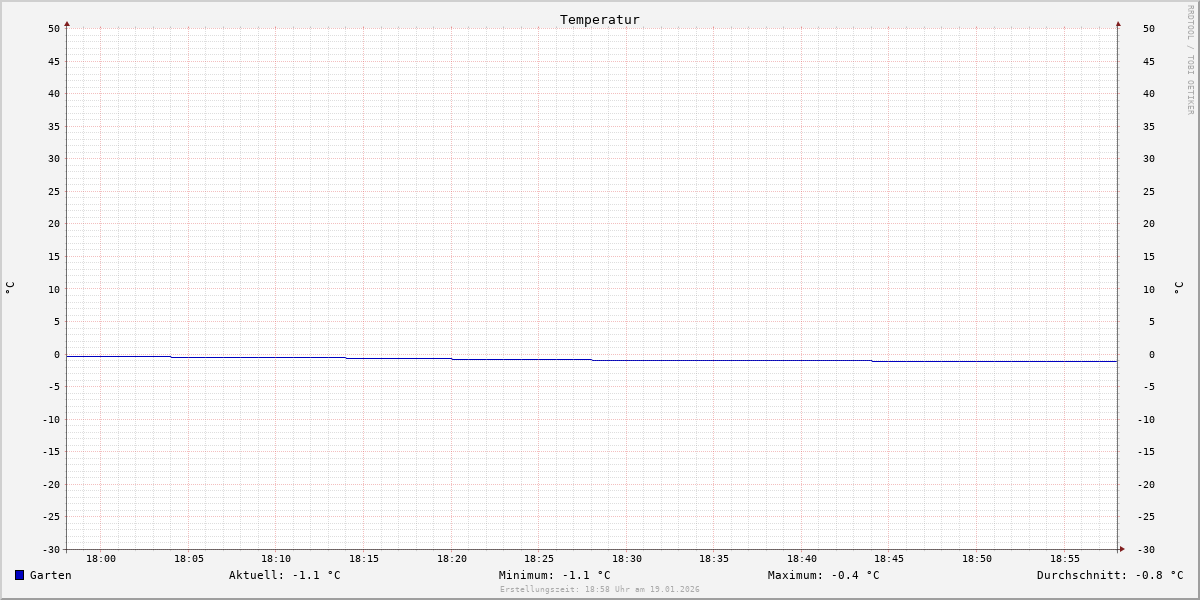
Task: Click the Aktuell -1.1 °C reading
Action: 285,575
